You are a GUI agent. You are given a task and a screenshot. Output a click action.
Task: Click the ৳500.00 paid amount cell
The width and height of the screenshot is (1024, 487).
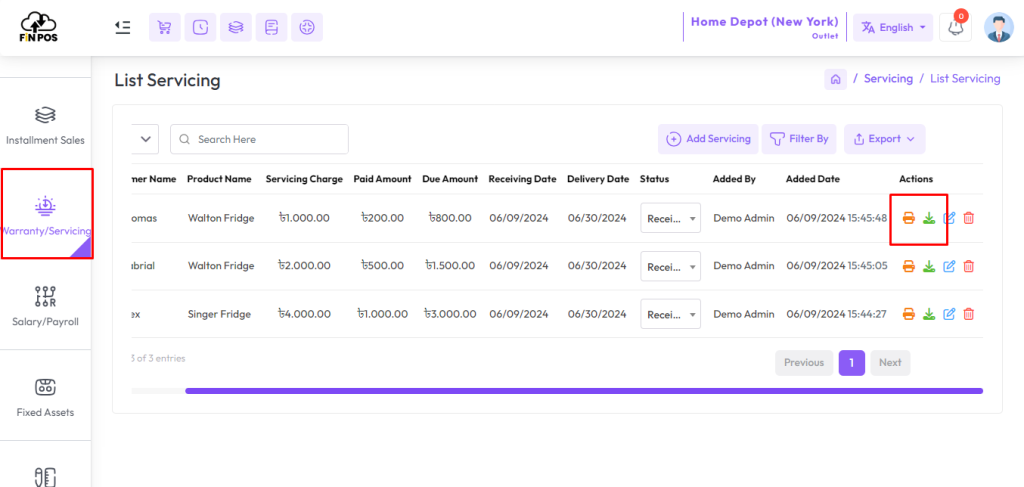coord(382,266)
